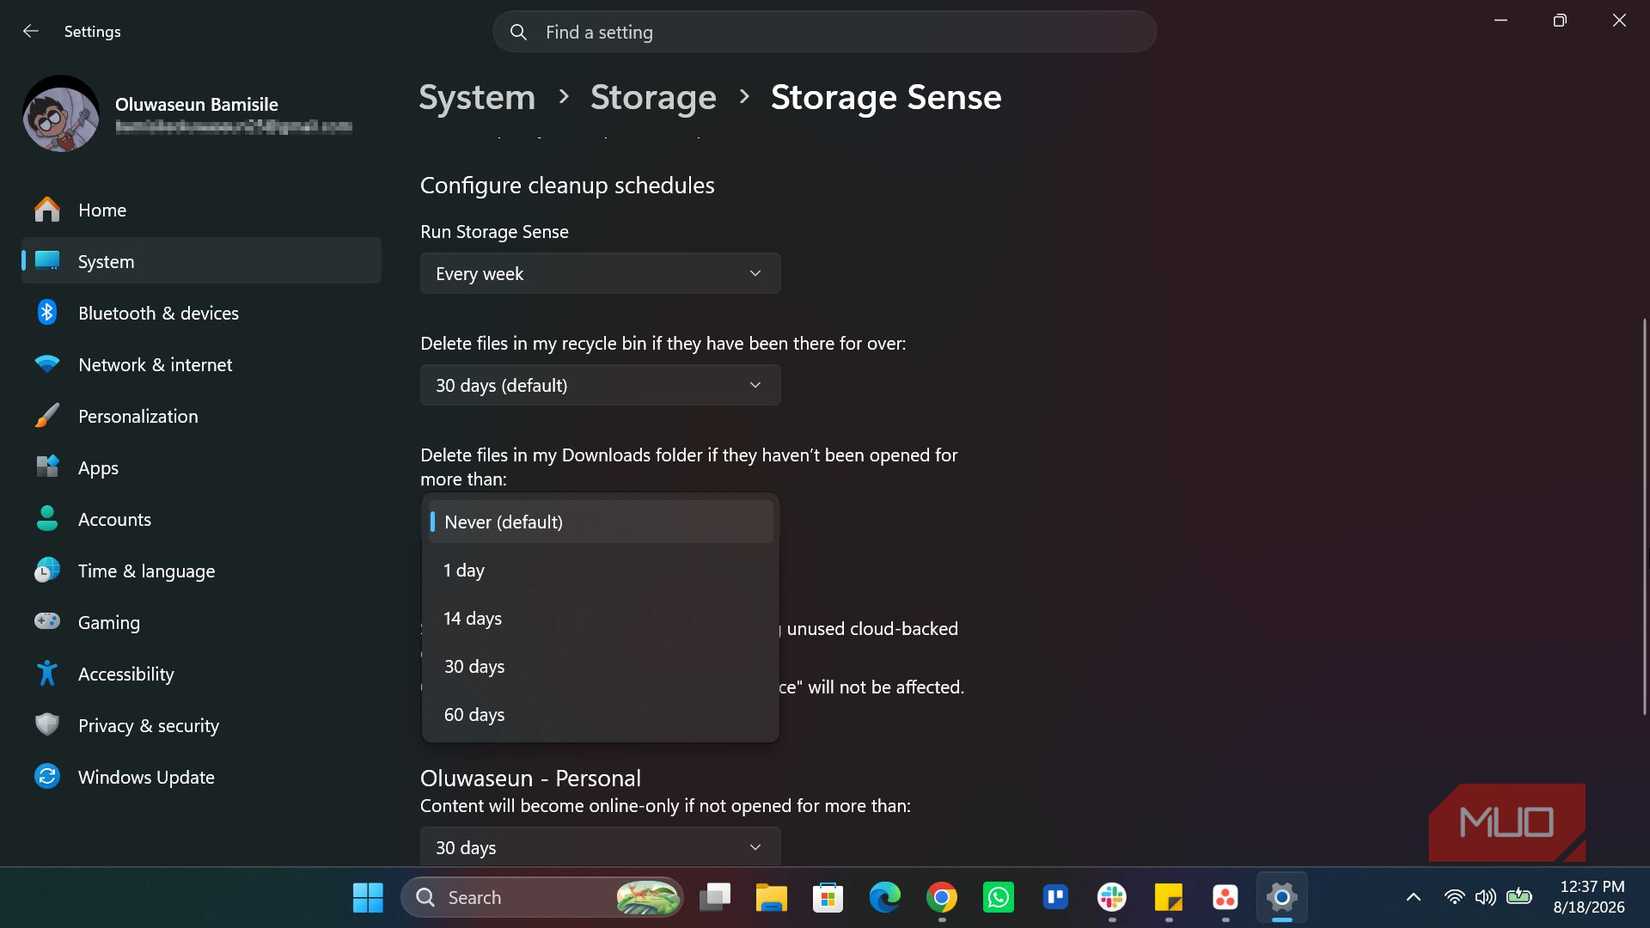Viewport: 1650px width, 928px height.
Task: Open Windows Update settings page
Action: coord(201,776)
